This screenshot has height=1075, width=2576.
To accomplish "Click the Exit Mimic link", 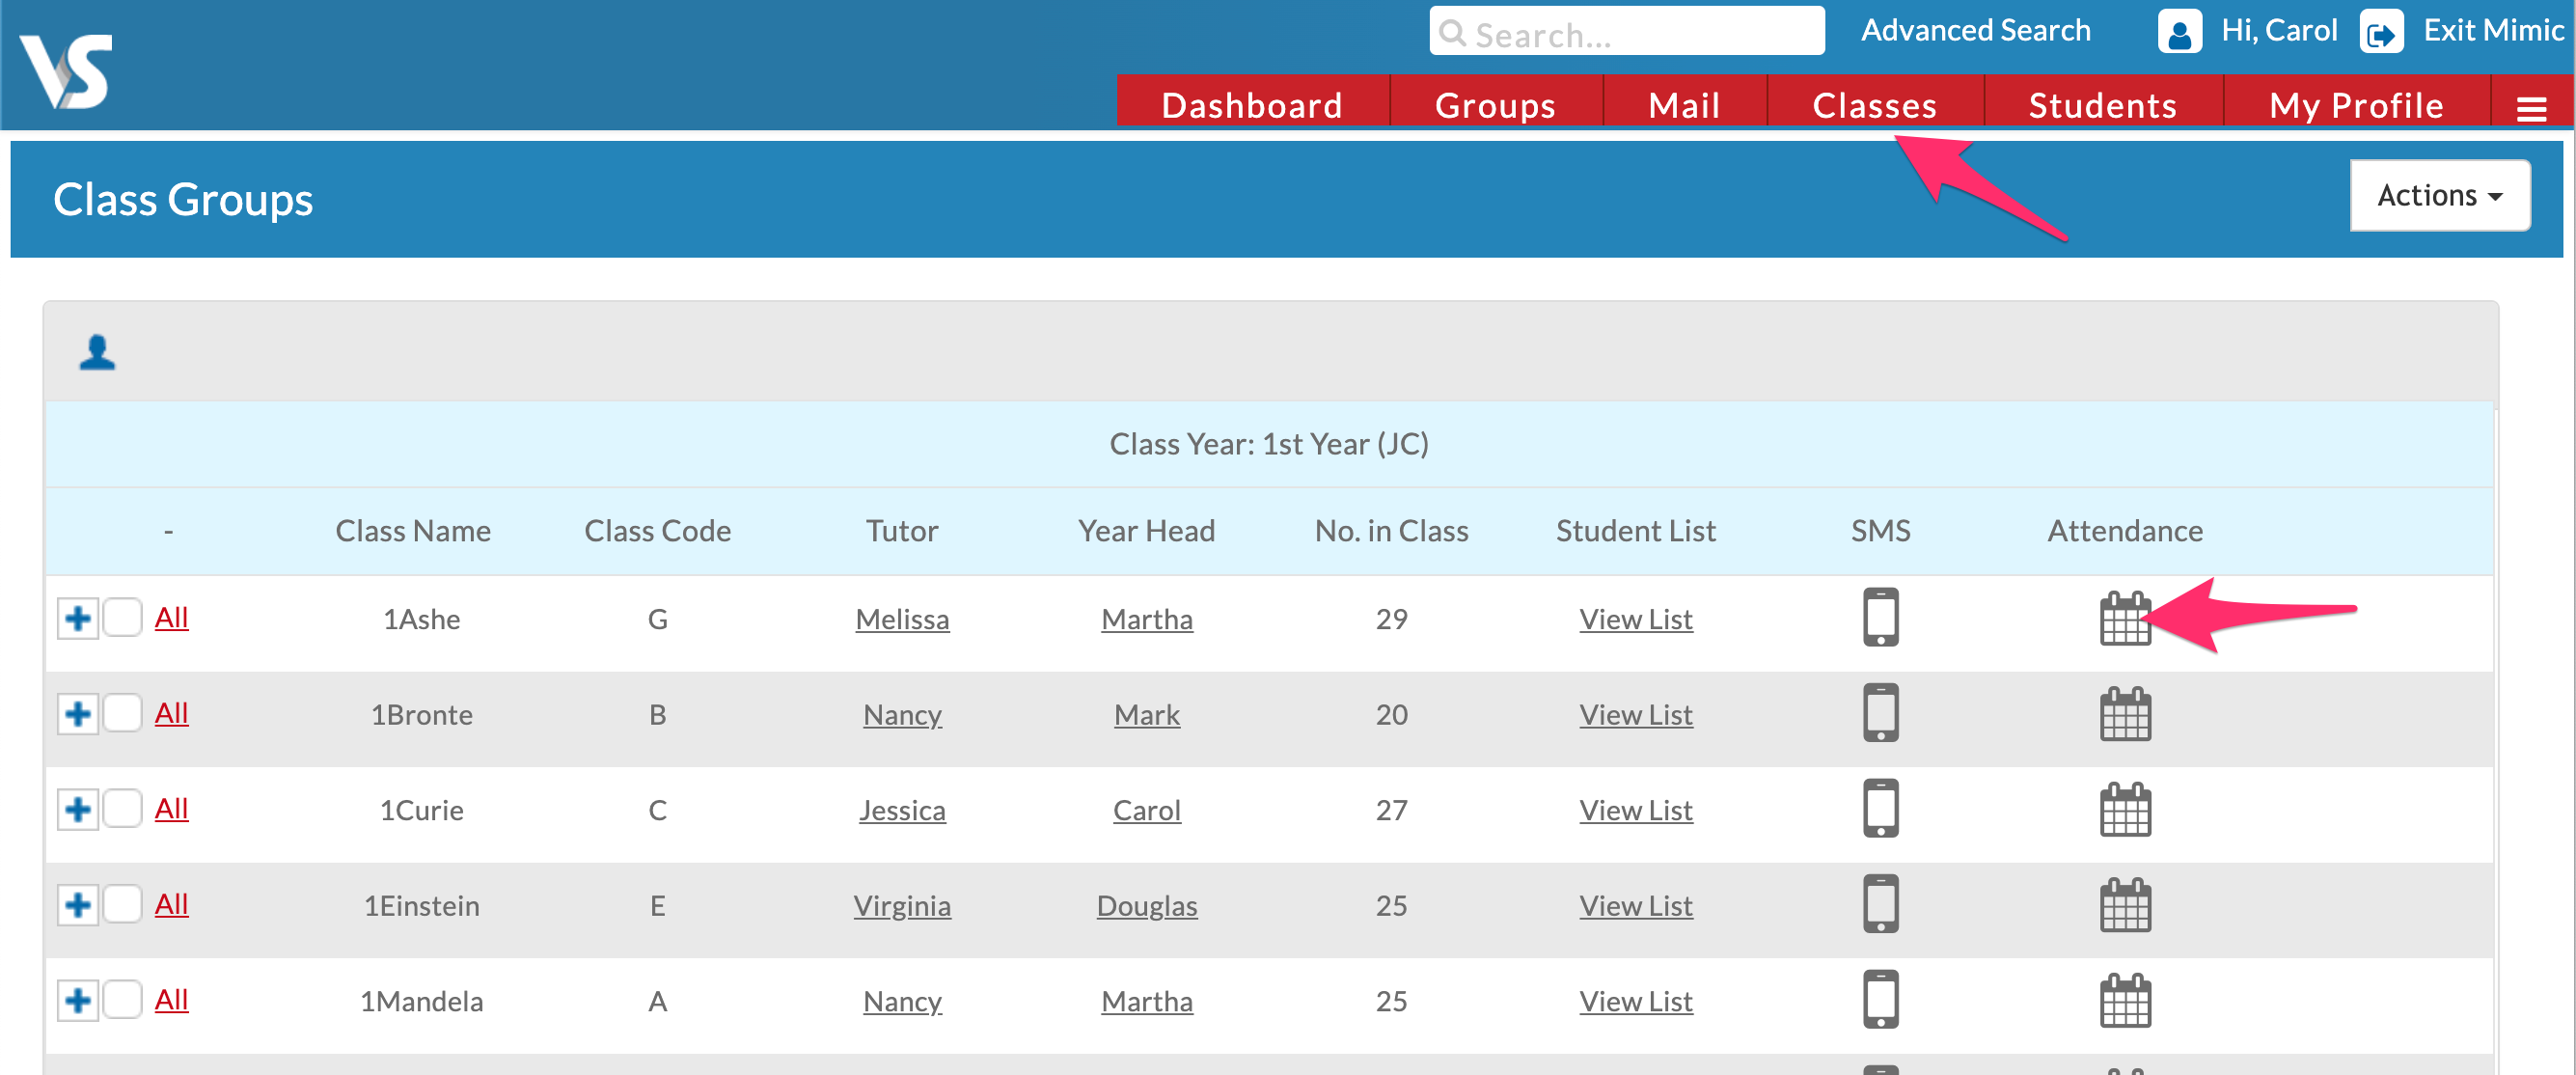I will coord(2493,30).
